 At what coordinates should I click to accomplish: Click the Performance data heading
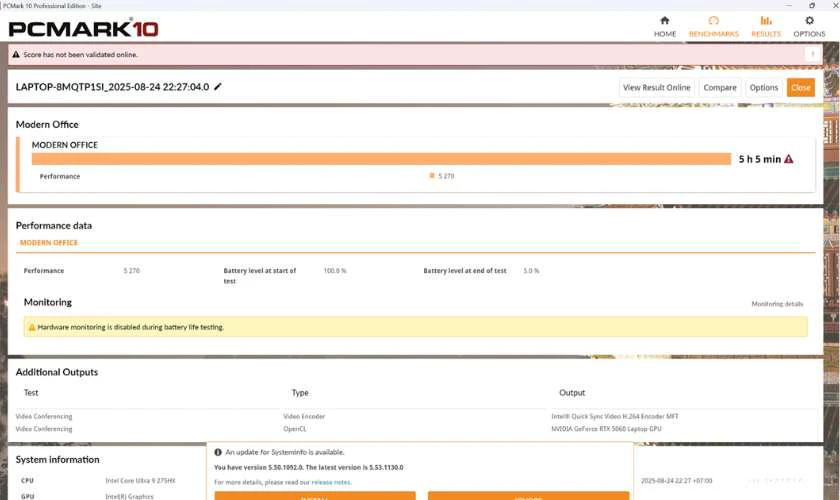tap(54, 226)
